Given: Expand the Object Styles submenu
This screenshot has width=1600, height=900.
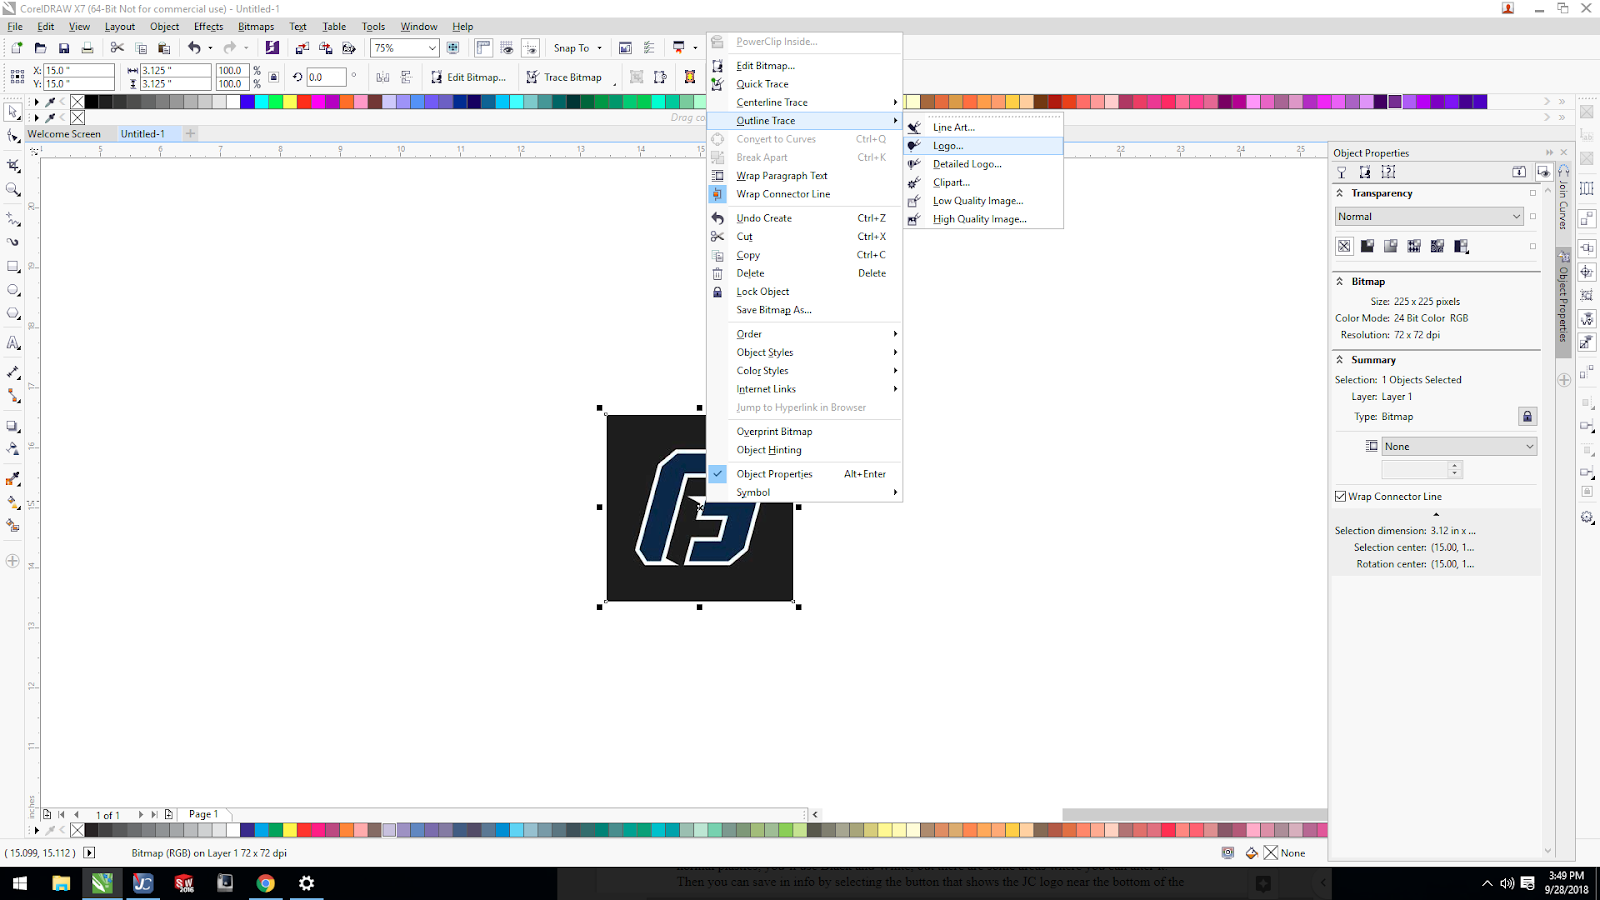Looking at the screenshot, I should click(x=804, y=352).
